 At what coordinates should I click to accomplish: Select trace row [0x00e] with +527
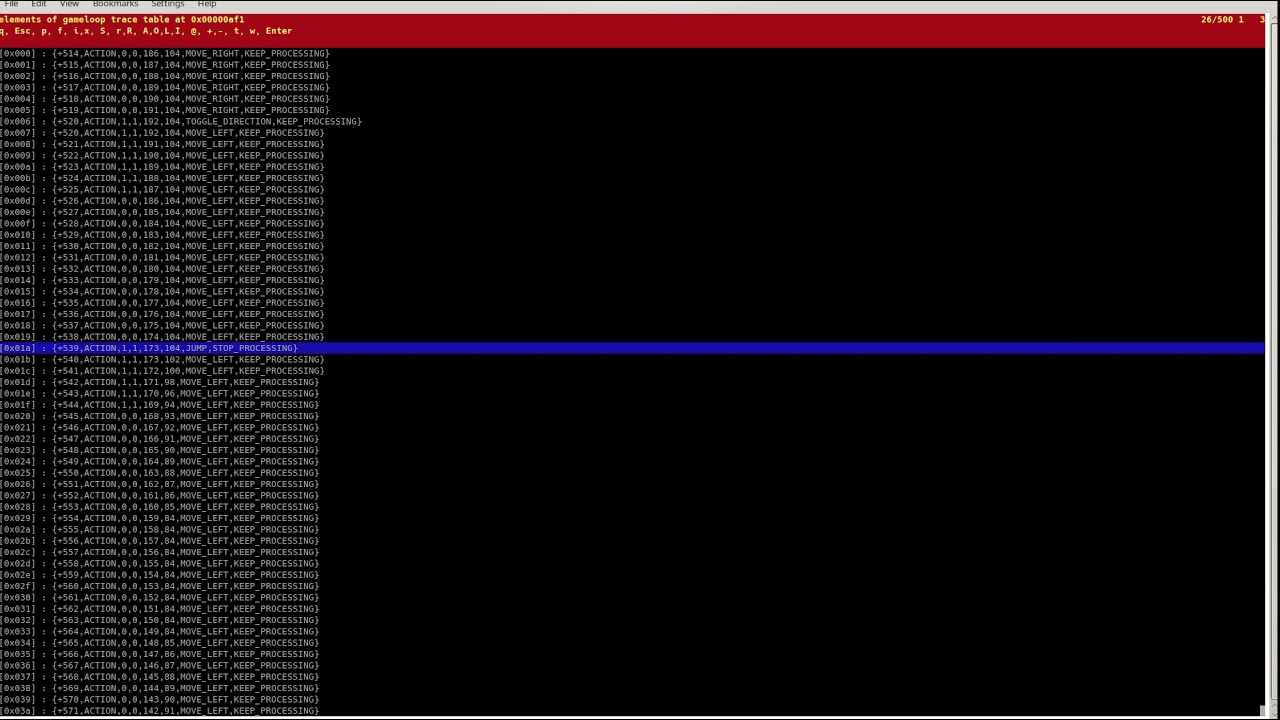click(x=162, y=212)
